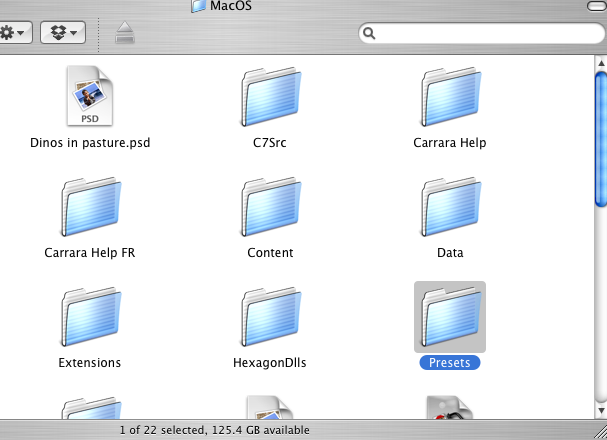Click the scrollbar up arrow

601,63
